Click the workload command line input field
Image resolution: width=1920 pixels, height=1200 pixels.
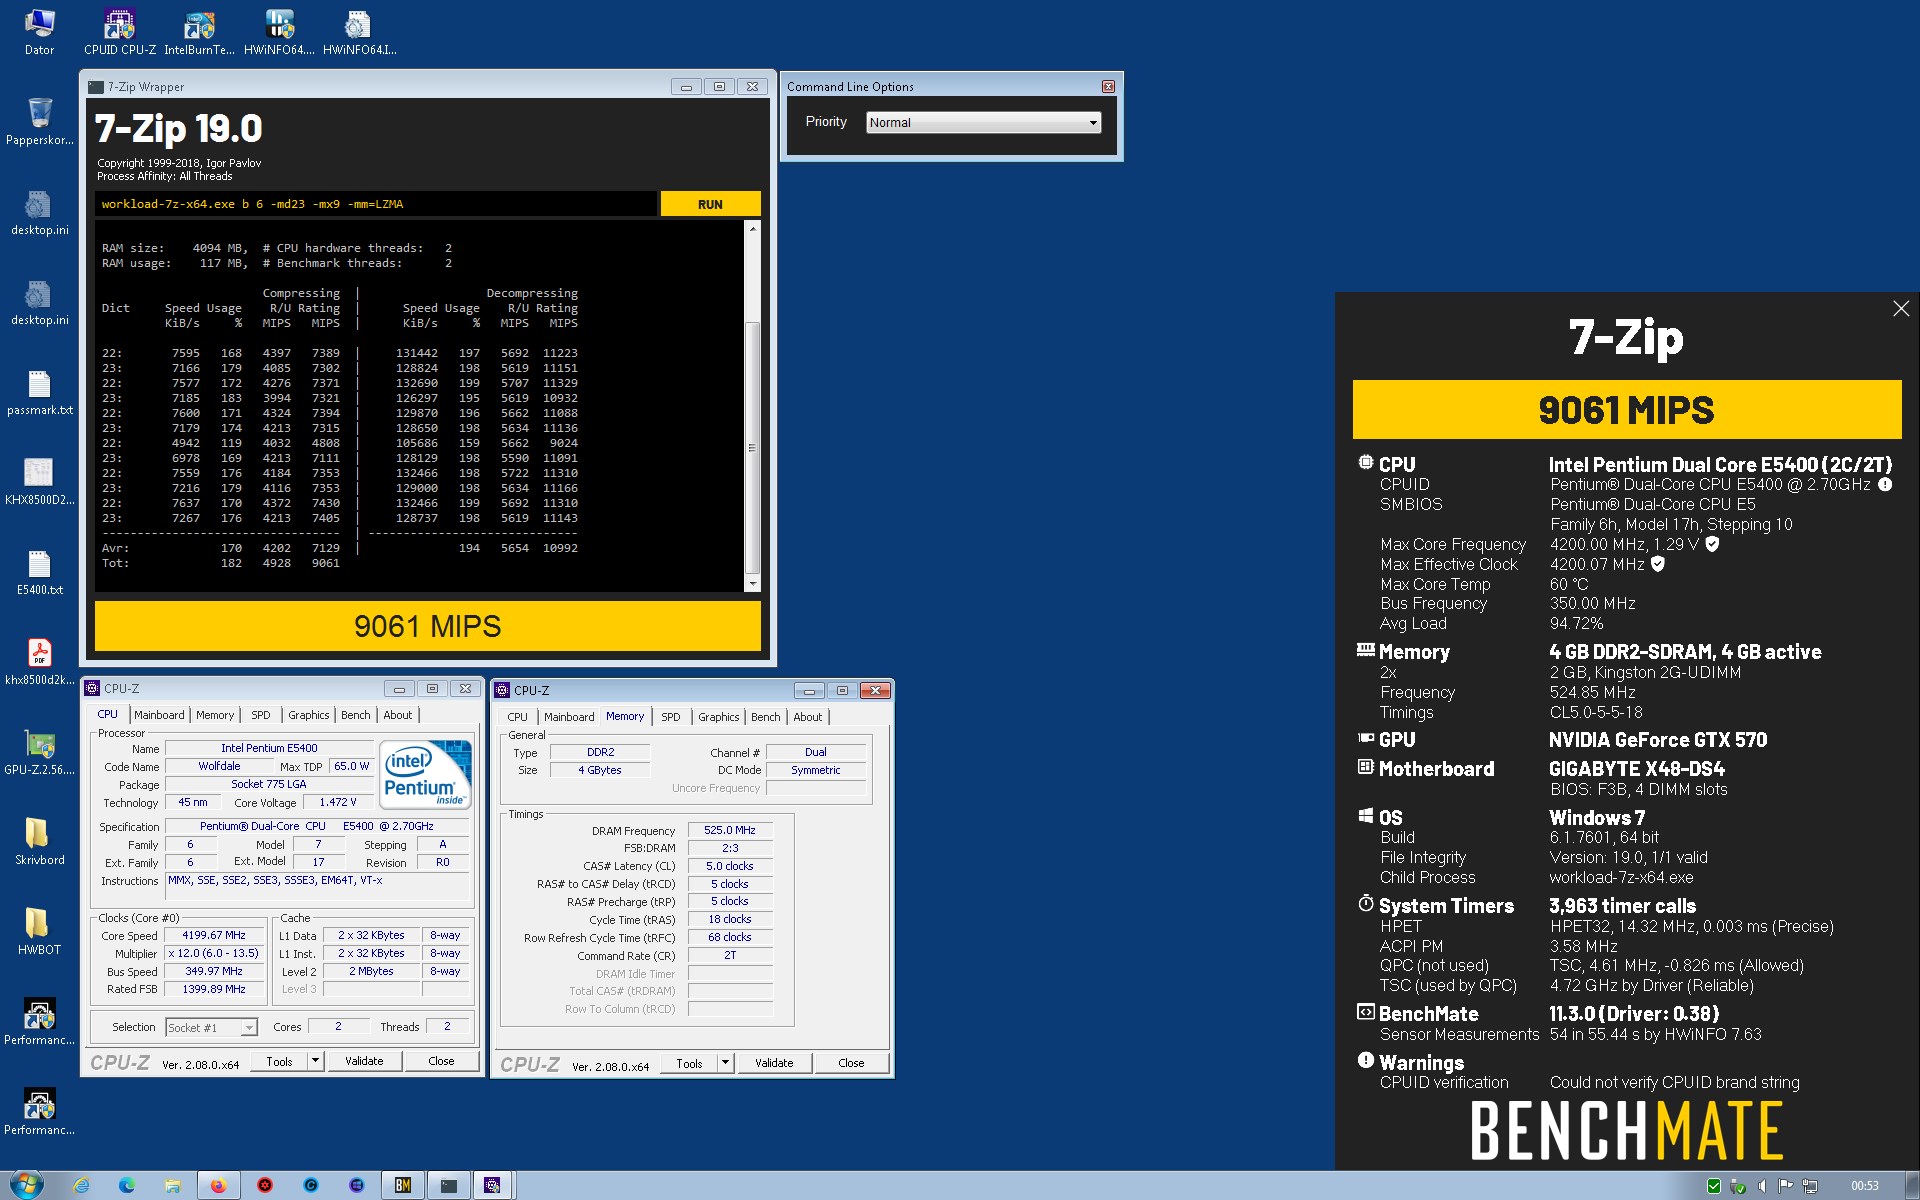click(x=376, y=204)
